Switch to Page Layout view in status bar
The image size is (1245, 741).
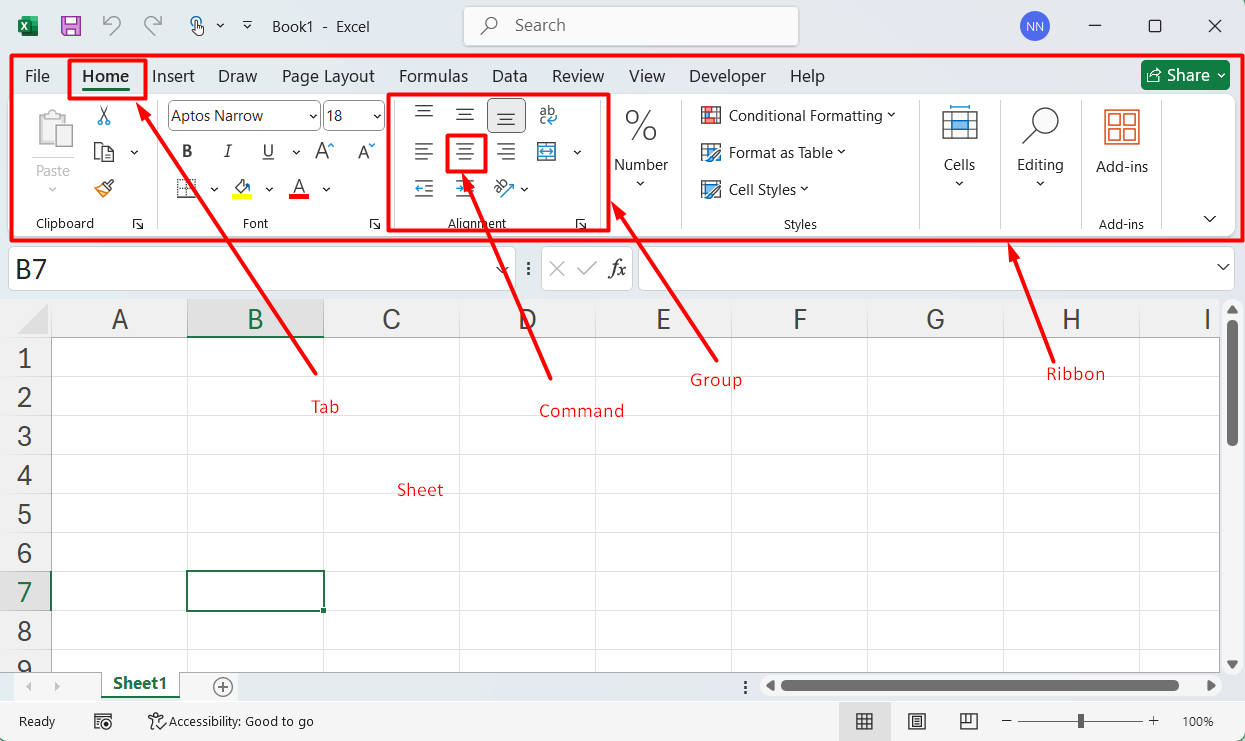point(917,721)
